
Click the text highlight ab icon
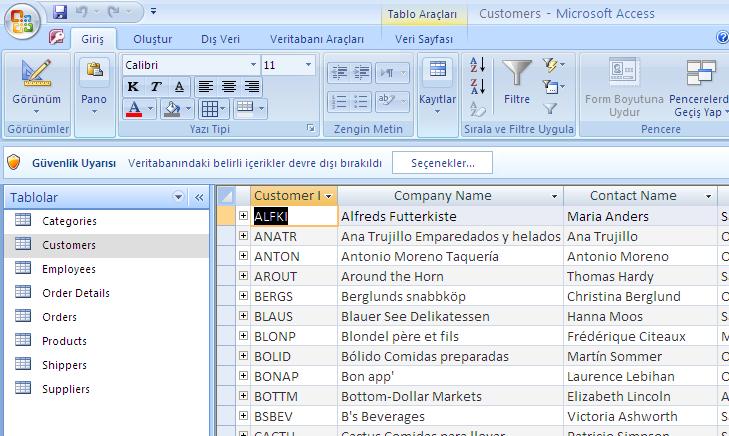(x=387, y=100)
